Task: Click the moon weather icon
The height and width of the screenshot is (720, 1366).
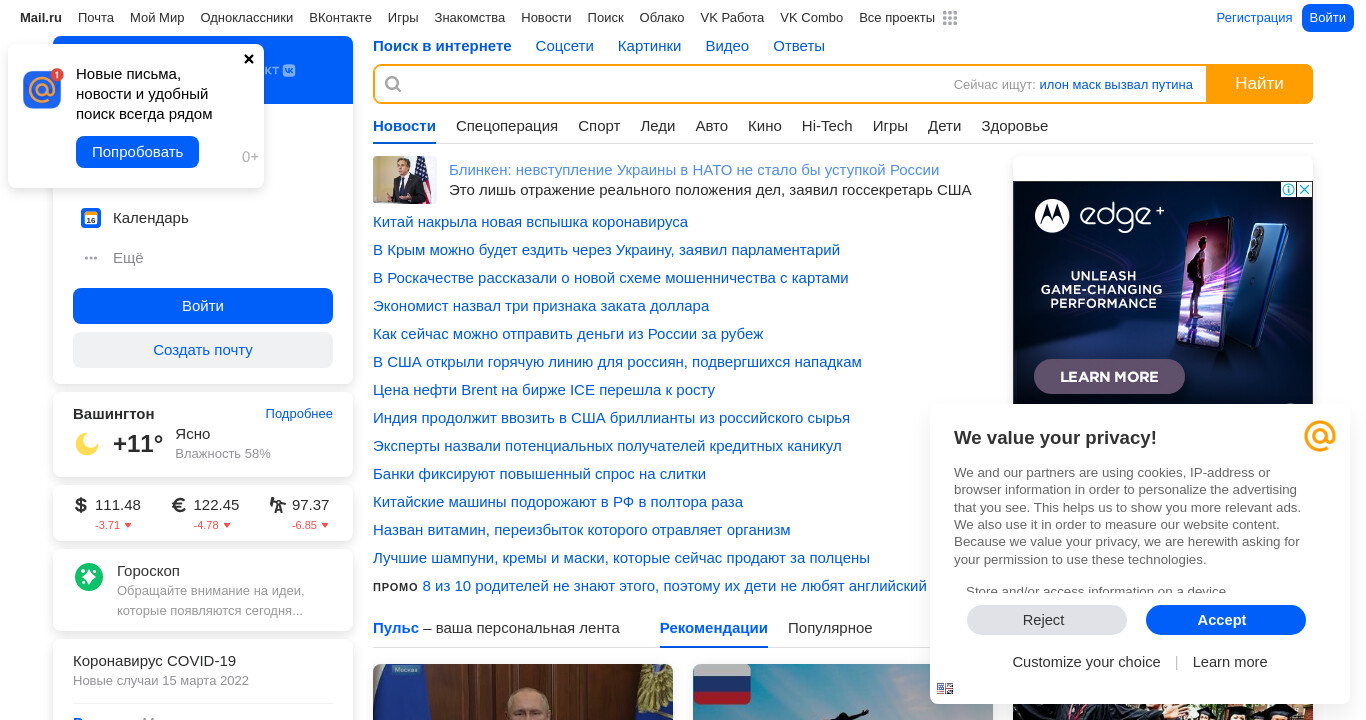Action: (x=87, y=444)
